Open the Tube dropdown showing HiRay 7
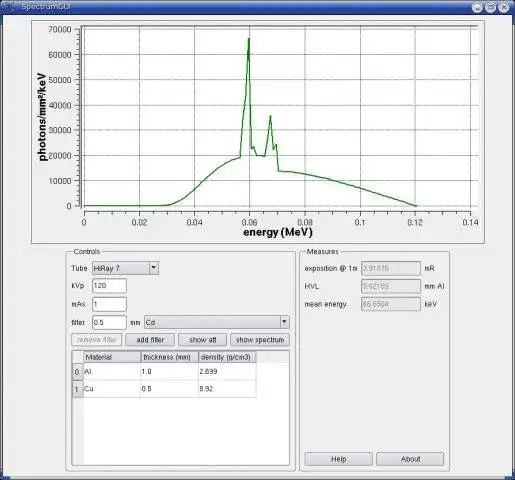 click(x=125, y=268)
